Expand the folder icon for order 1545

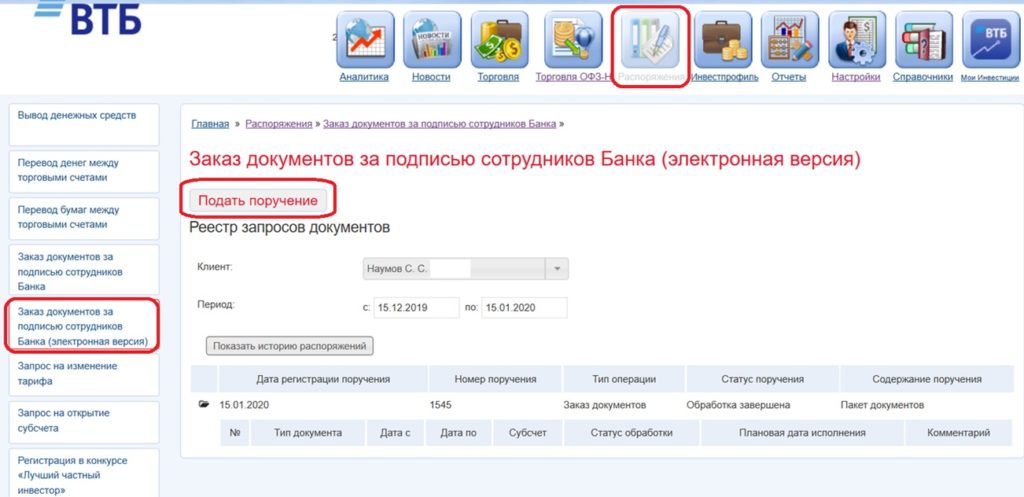[204, 405]
